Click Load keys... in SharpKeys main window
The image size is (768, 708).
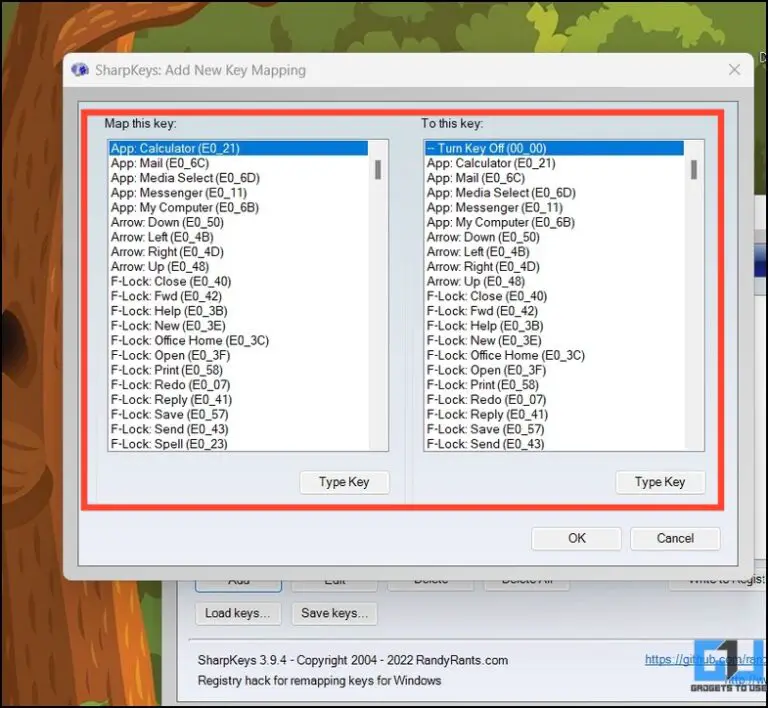[x=238, y=613]
